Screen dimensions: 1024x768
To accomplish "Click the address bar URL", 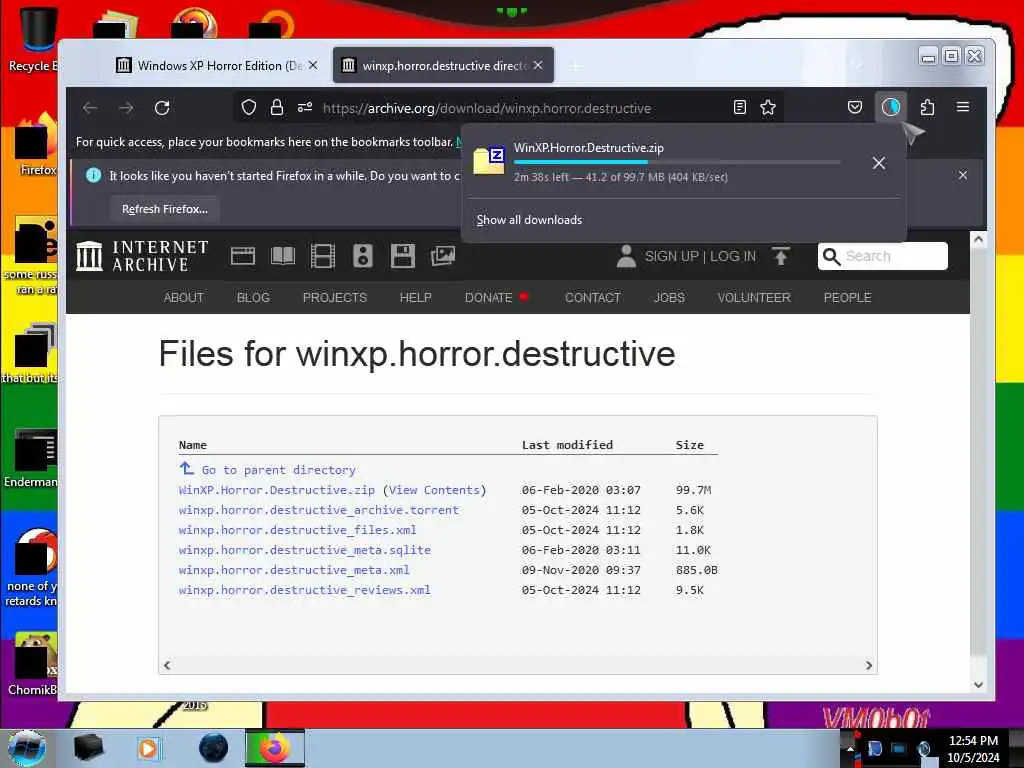I will 487,108.
